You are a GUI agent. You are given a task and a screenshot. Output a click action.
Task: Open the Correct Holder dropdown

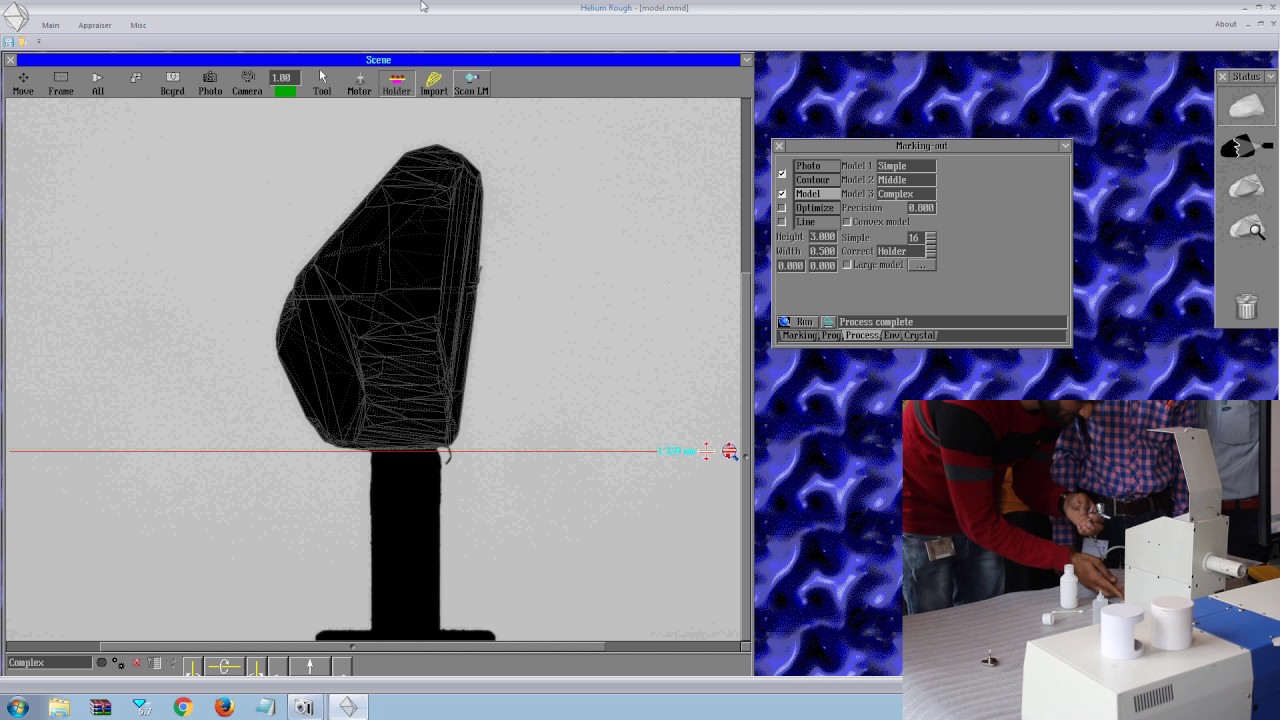pos(906,251)
